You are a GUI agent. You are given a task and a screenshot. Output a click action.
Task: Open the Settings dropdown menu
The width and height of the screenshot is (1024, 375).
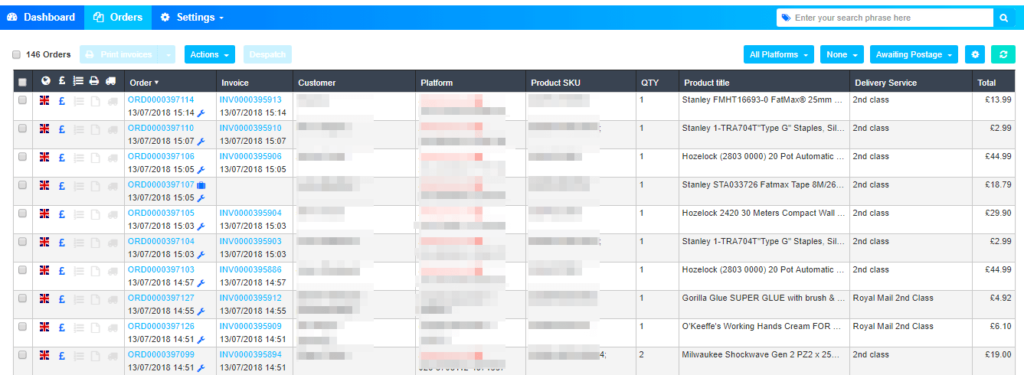click(192, 18)
